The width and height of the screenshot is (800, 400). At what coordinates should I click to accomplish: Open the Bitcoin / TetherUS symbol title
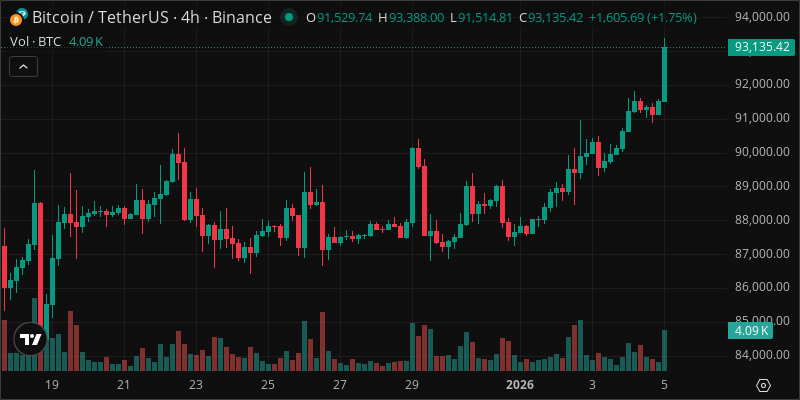pos(152,18)
